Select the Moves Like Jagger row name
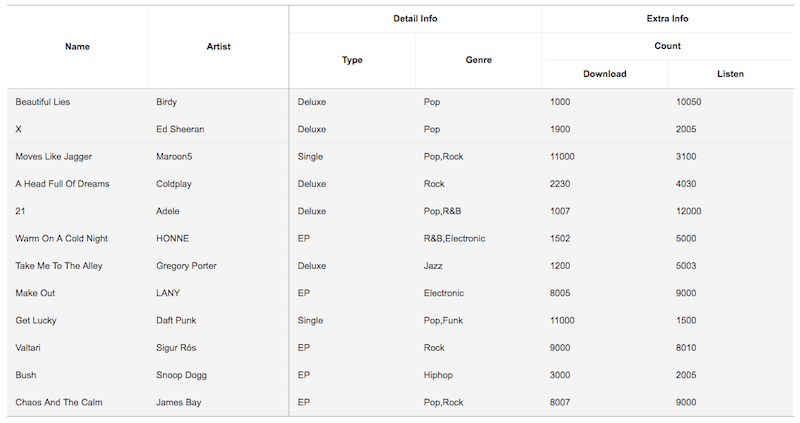Screen dimensions: 800x423 click(x=54, y=157)
